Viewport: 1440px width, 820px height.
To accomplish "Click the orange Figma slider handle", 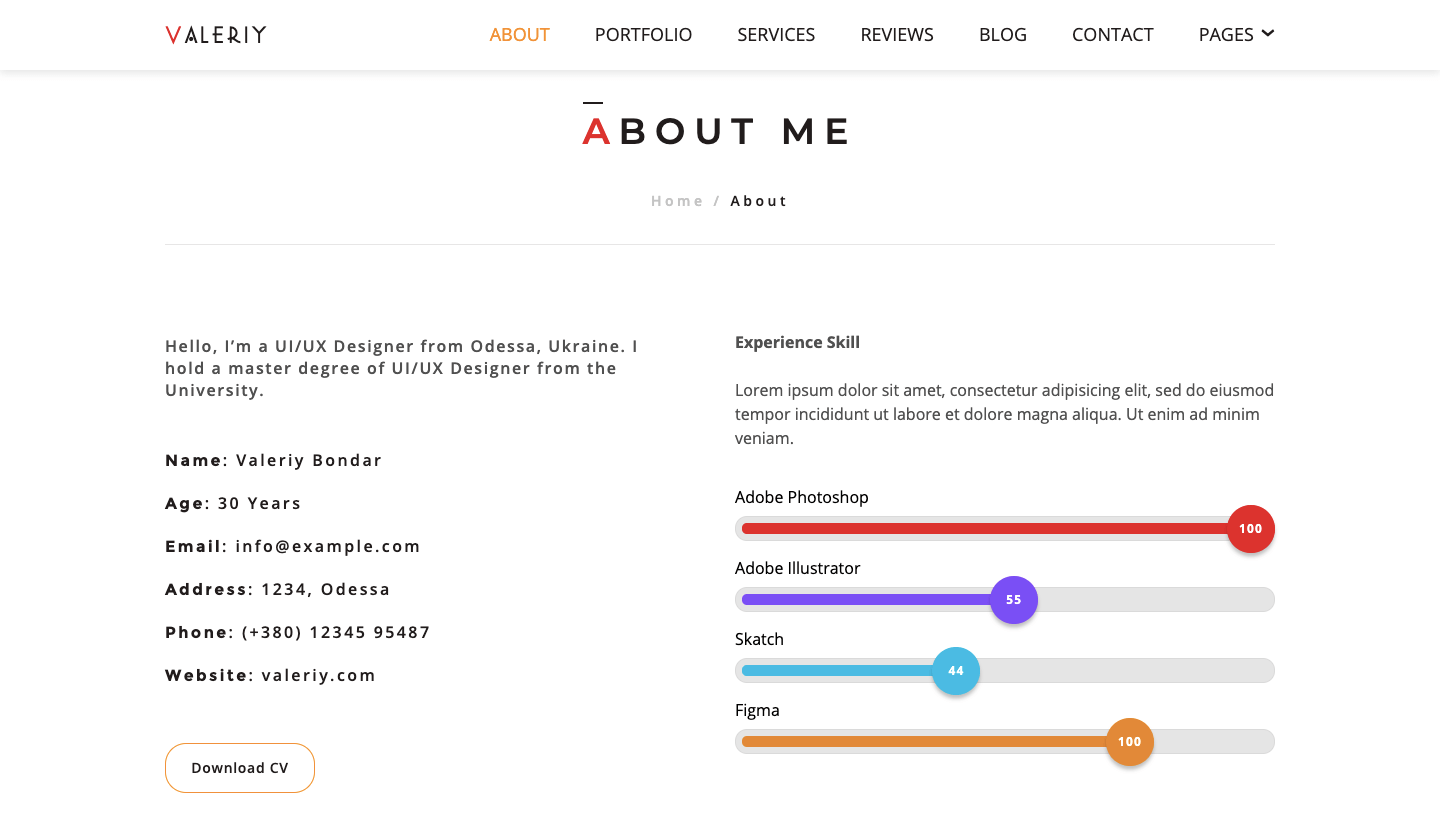I will pos(1130,742).
